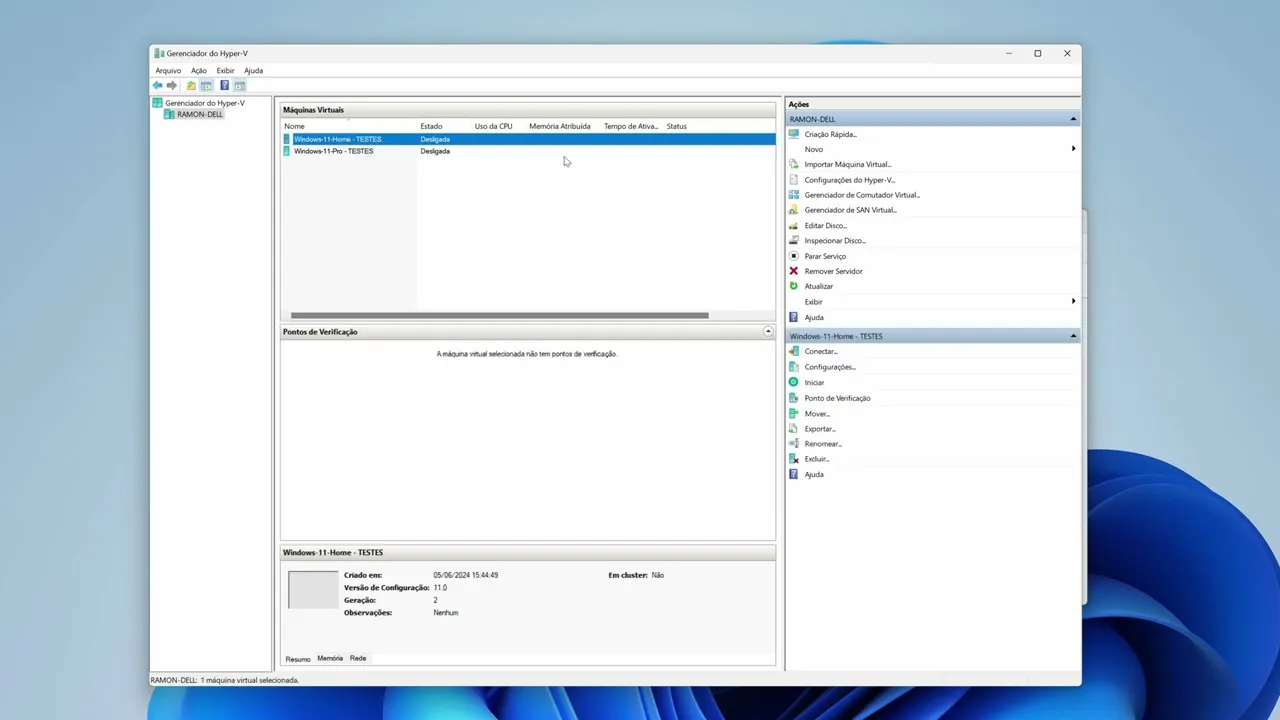Image resolution: width=1280 pixels, height=720 pixels.
Task: Open the Exibir menu in menu bar
Action: tap(226, 71)
